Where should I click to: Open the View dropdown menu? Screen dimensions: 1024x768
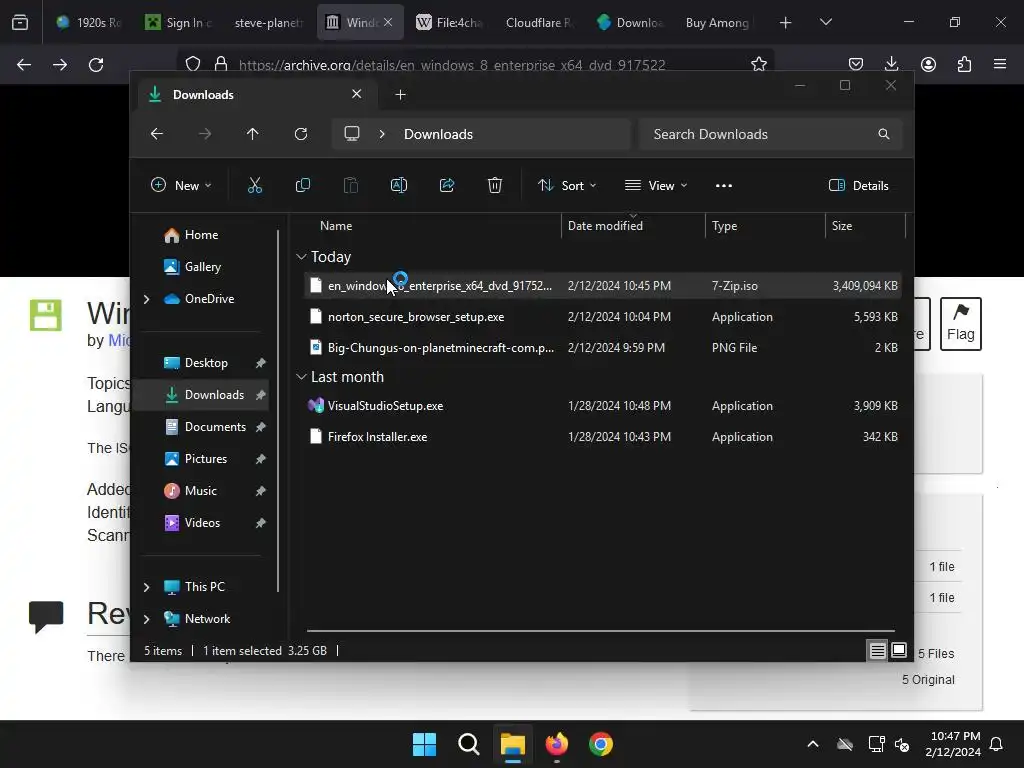pyautogui.click(x=656, y=185)
